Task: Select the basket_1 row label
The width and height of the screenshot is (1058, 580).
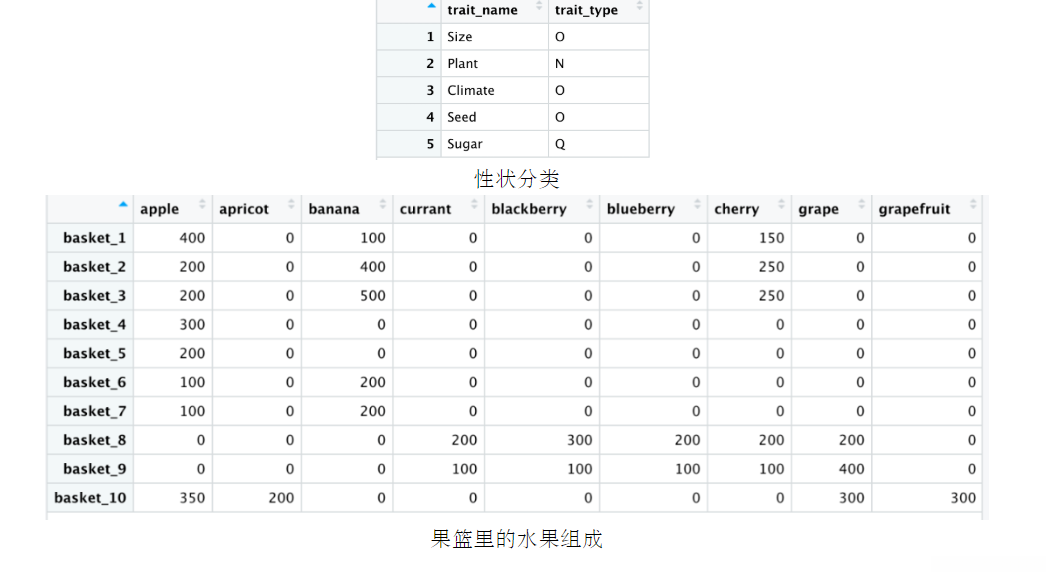Action: tap(94, 238)
